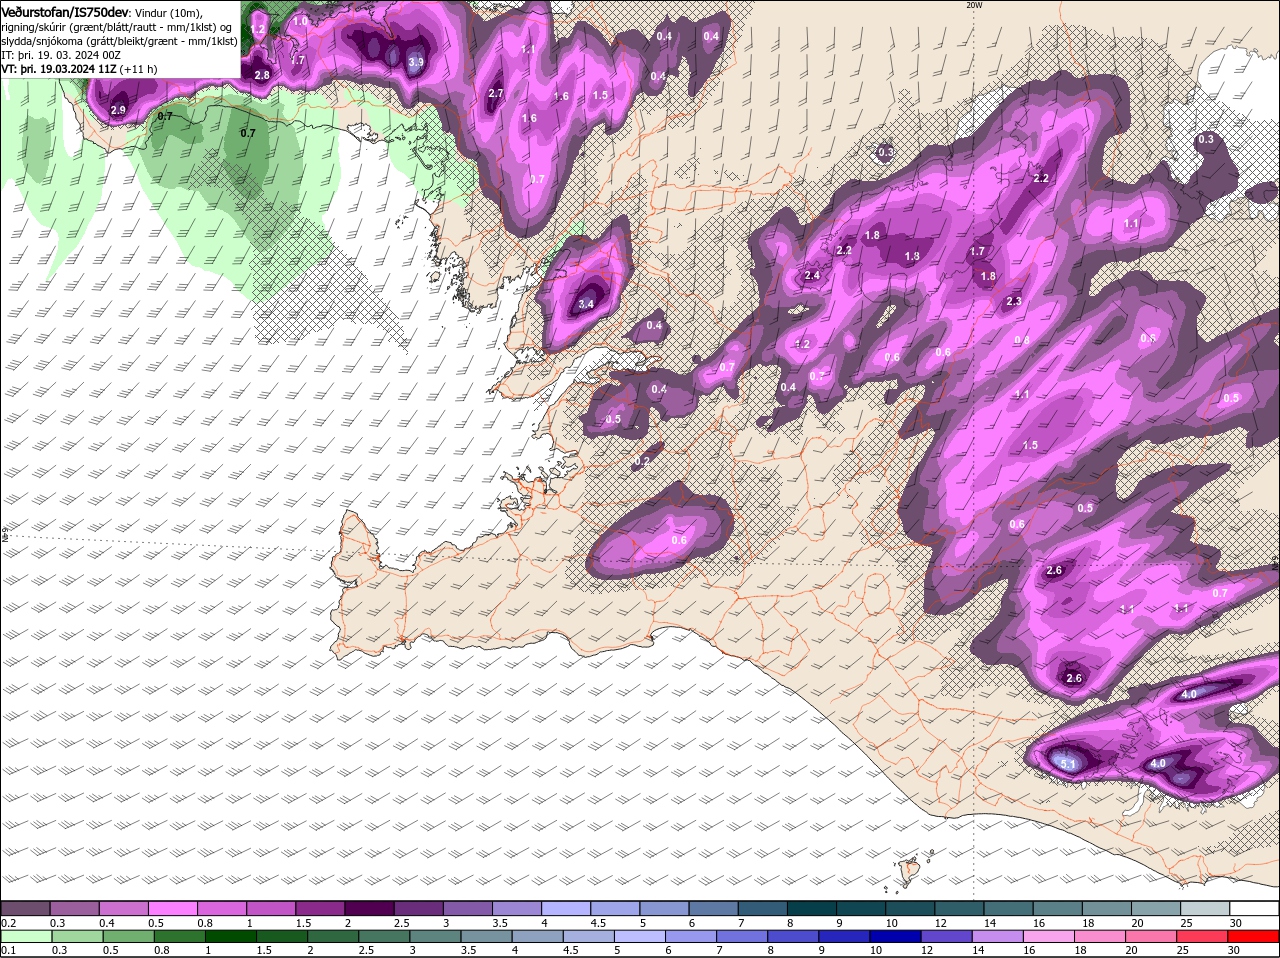Select lower legend swatch between 0.1 and 0.3
This screenshot has width=1280, height=958.
tap(25, 937)
